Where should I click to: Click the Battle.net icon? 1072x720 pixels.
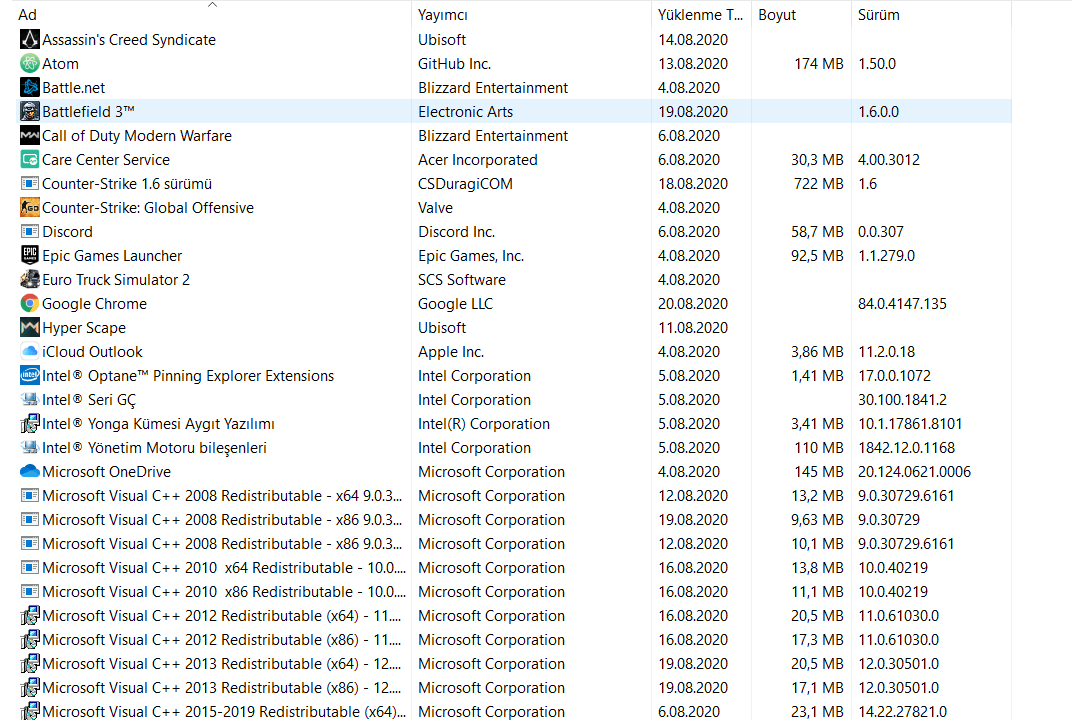pyautogui.click(x=29, y=88)
